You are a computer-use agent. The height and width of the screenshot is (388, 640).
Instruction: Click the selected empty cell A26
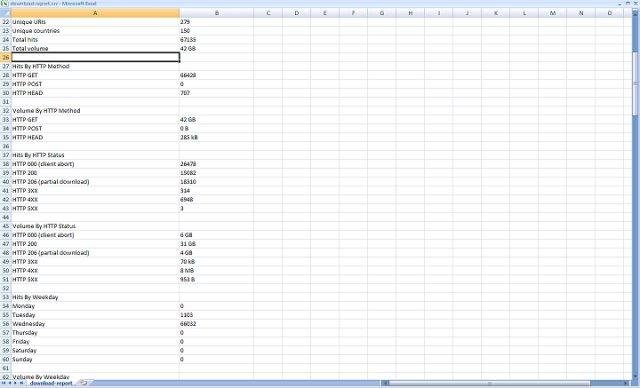(95, 57)
